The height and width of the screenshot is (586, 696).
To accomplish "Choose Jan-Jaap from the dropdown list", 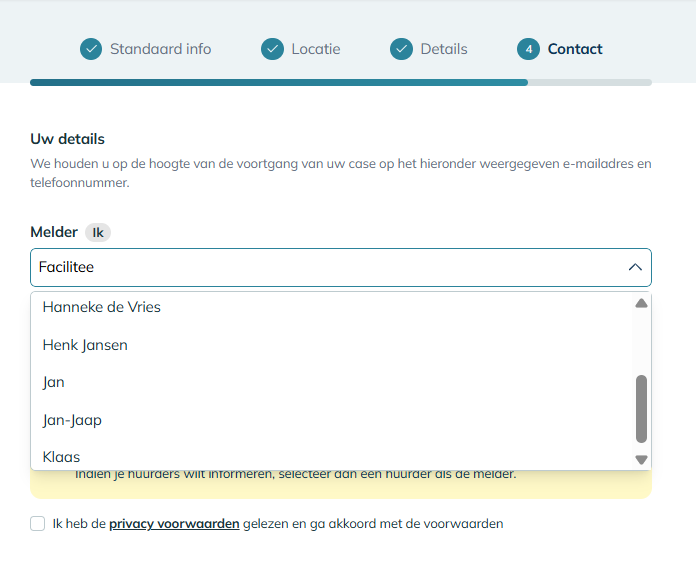I will [72, 420].
